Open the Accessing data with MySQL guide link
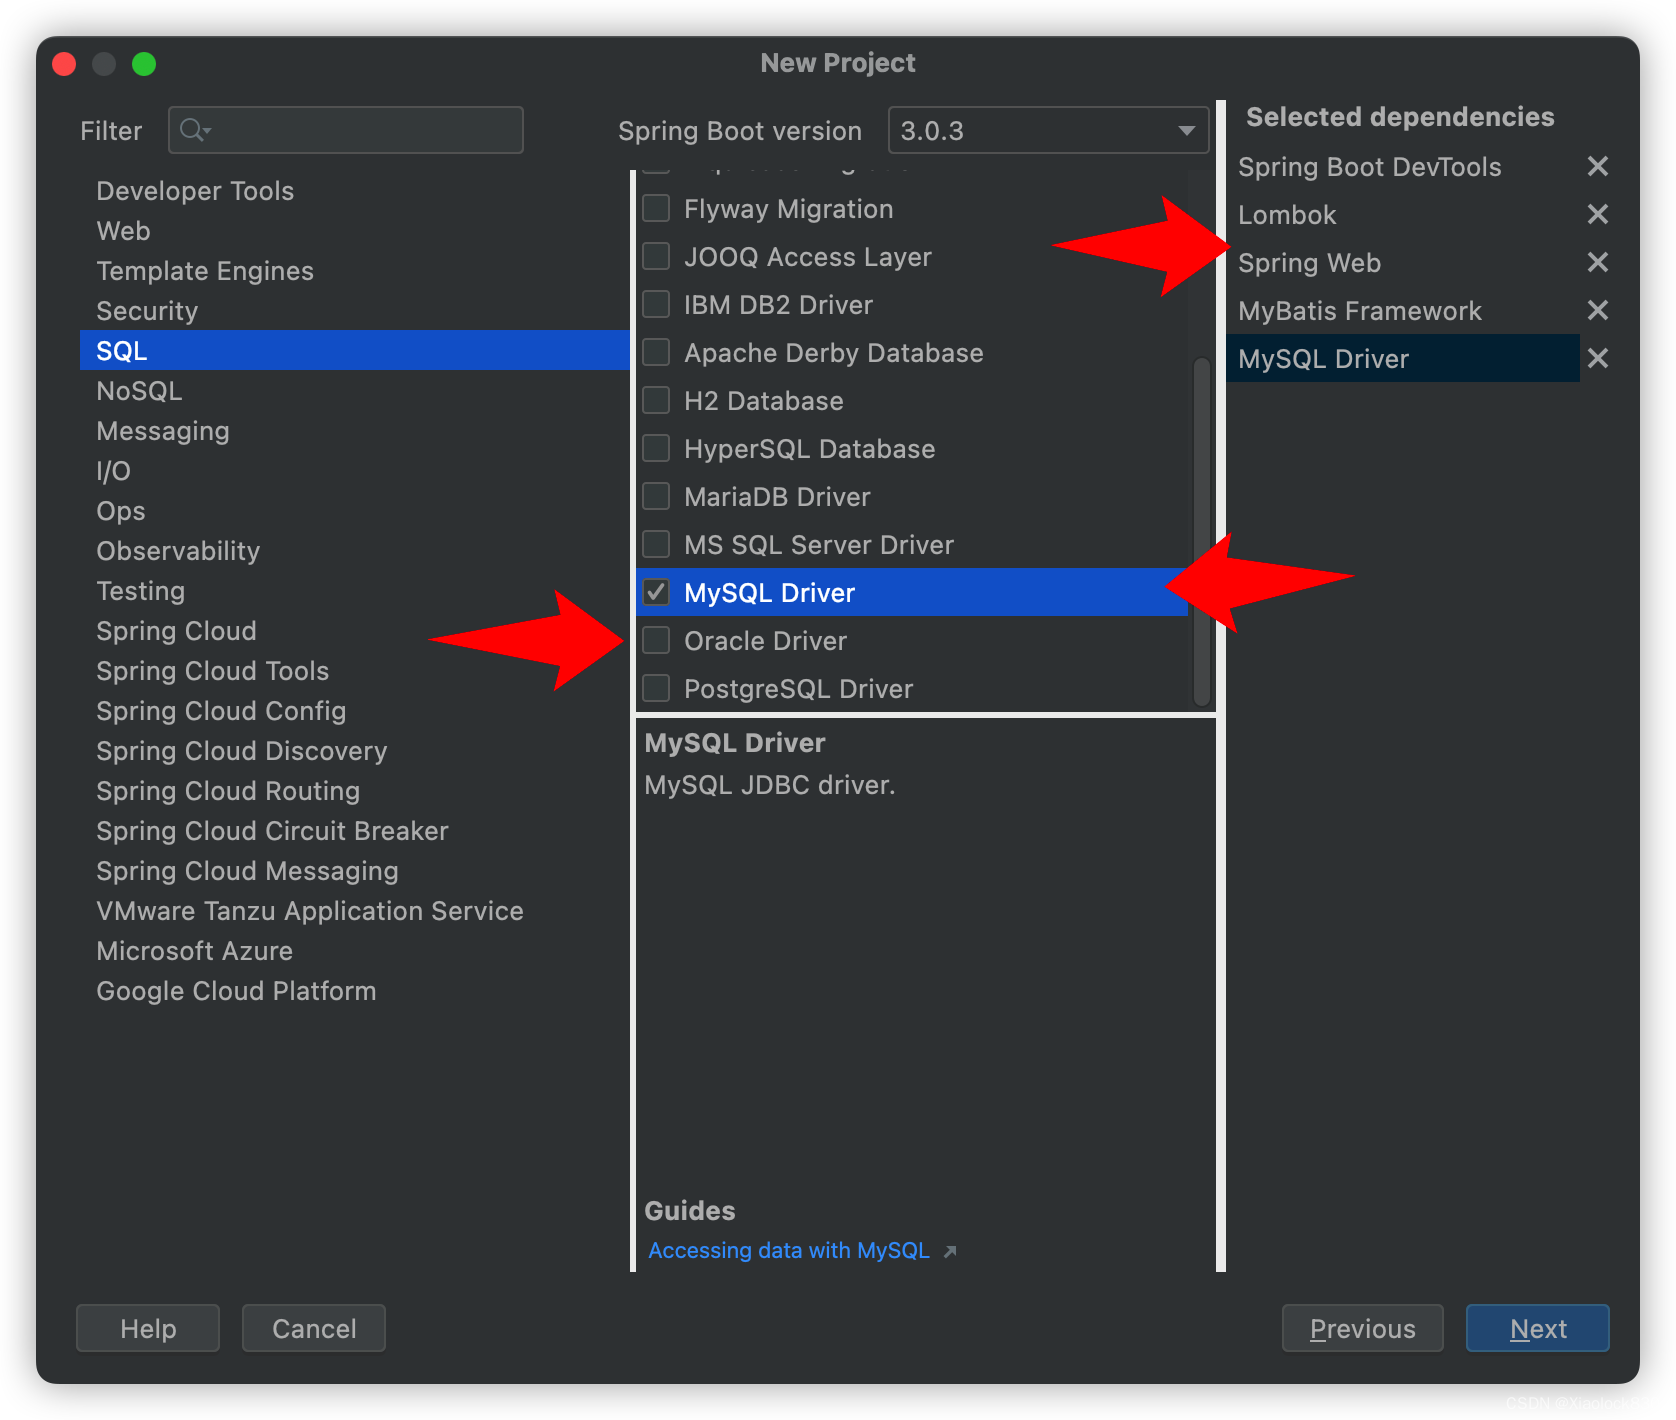The width and height of the screenshot is (1676, 1420). (x=789, y=1250)
